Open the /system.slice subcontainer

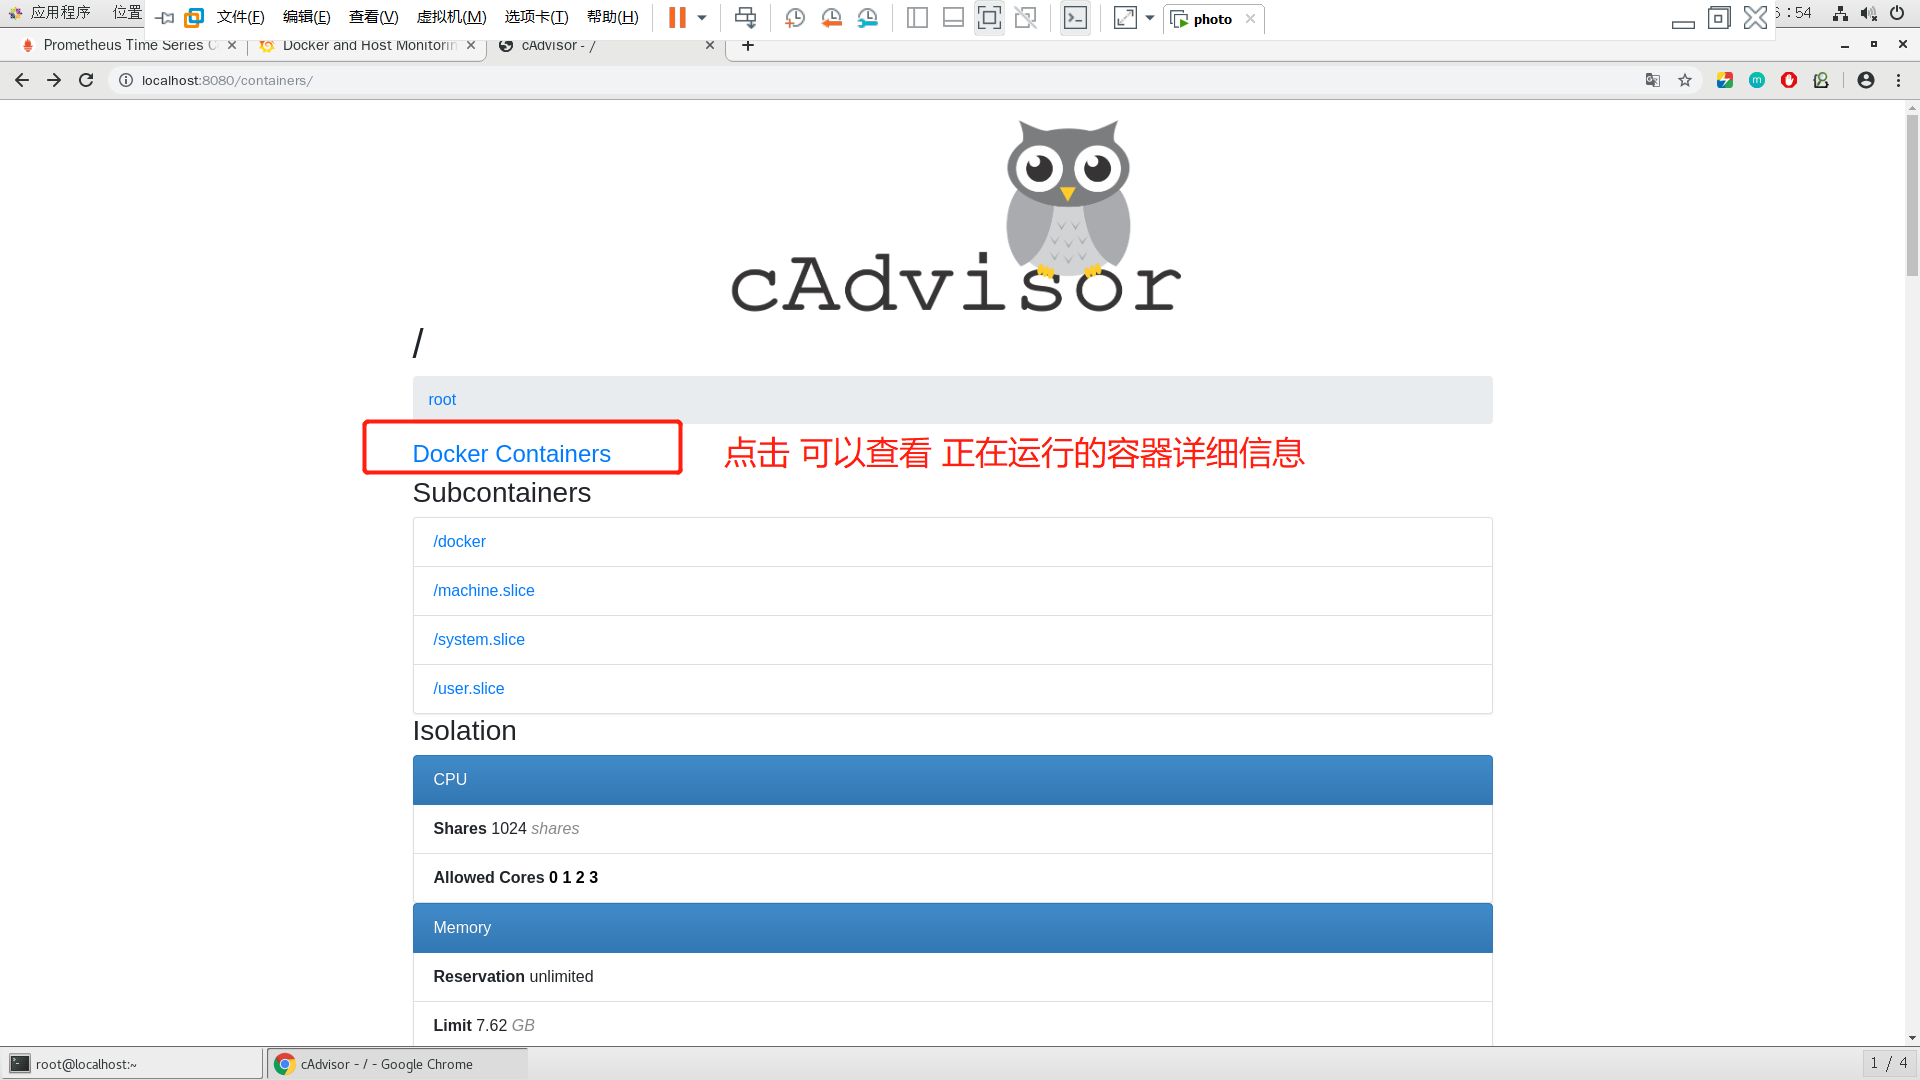[478, 640]
